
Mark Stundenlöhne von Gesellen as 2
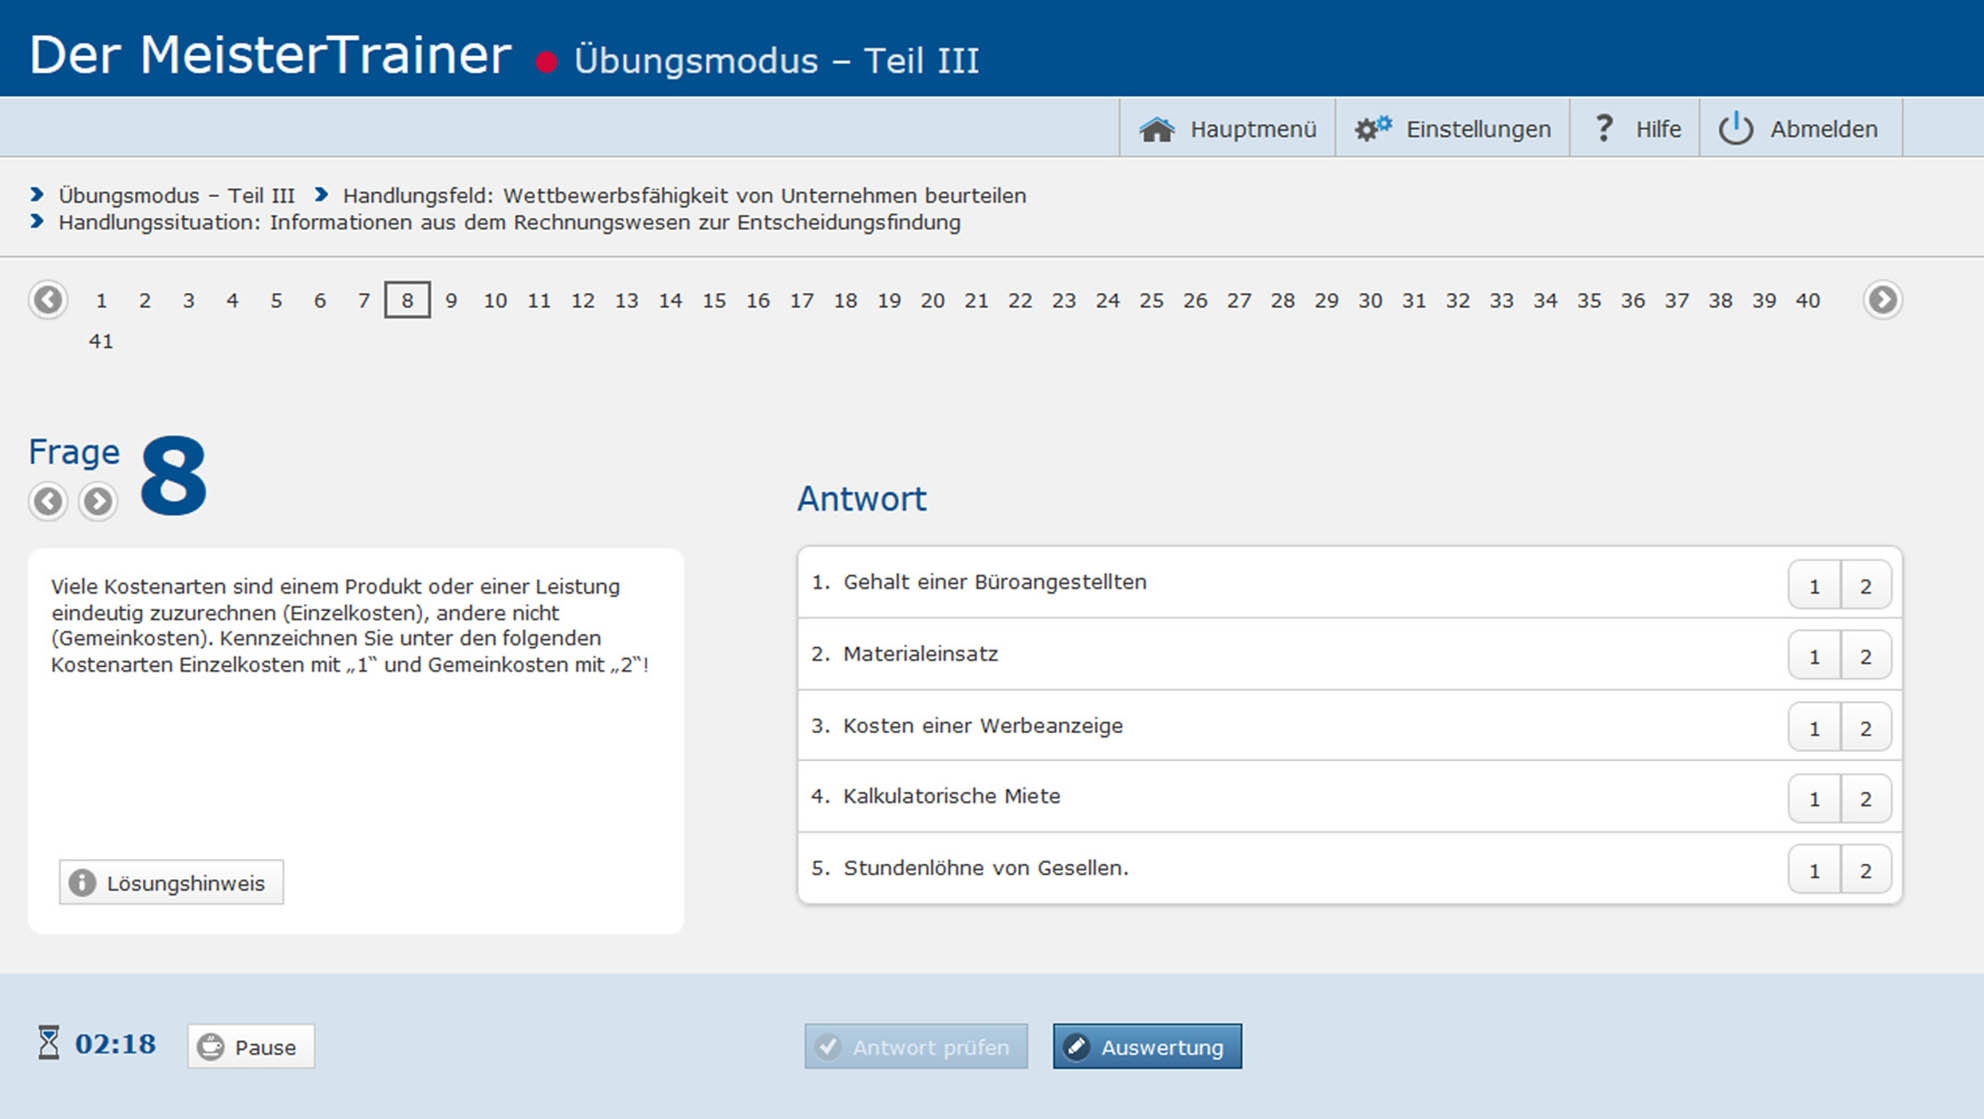pos(1866,871)
